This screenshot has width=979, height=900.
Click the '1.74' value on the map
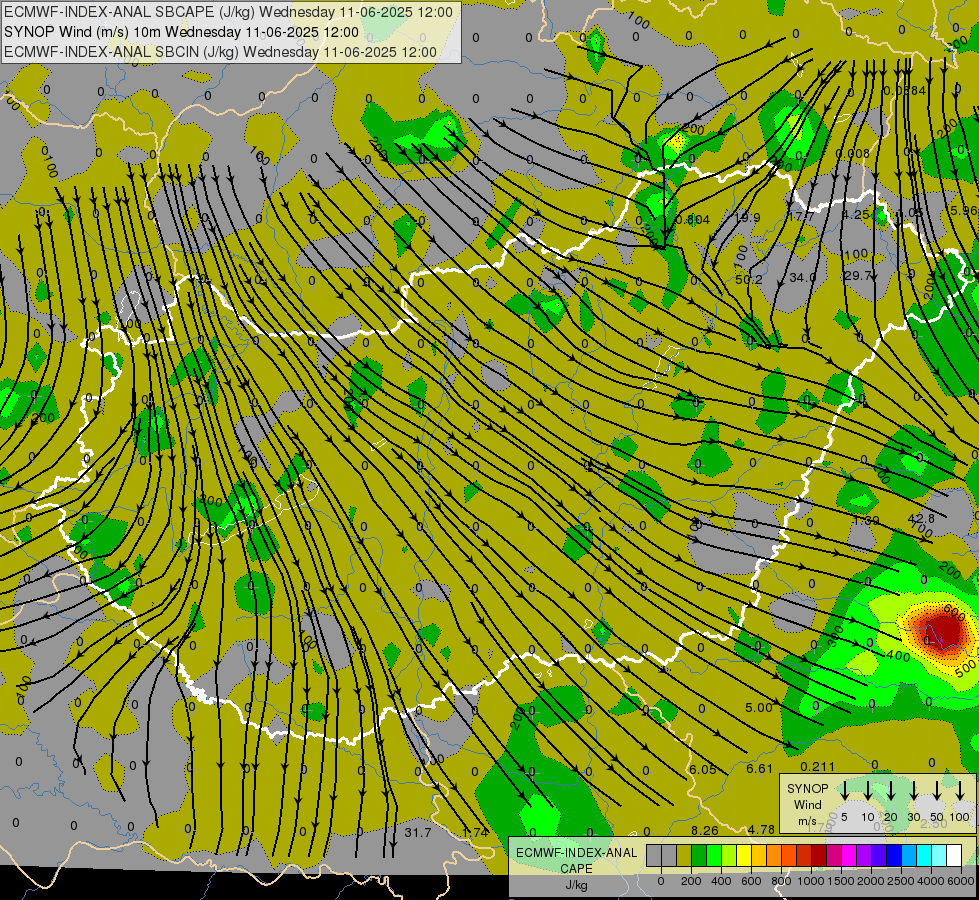475,833
